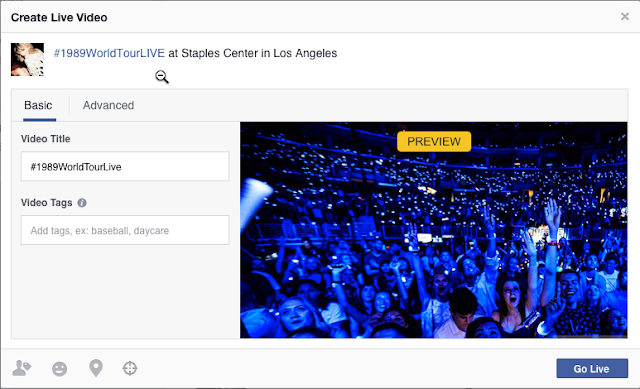
Task: Click the zoom-out magnifier icon under the hashtag
Action: (x=162, y=77)
